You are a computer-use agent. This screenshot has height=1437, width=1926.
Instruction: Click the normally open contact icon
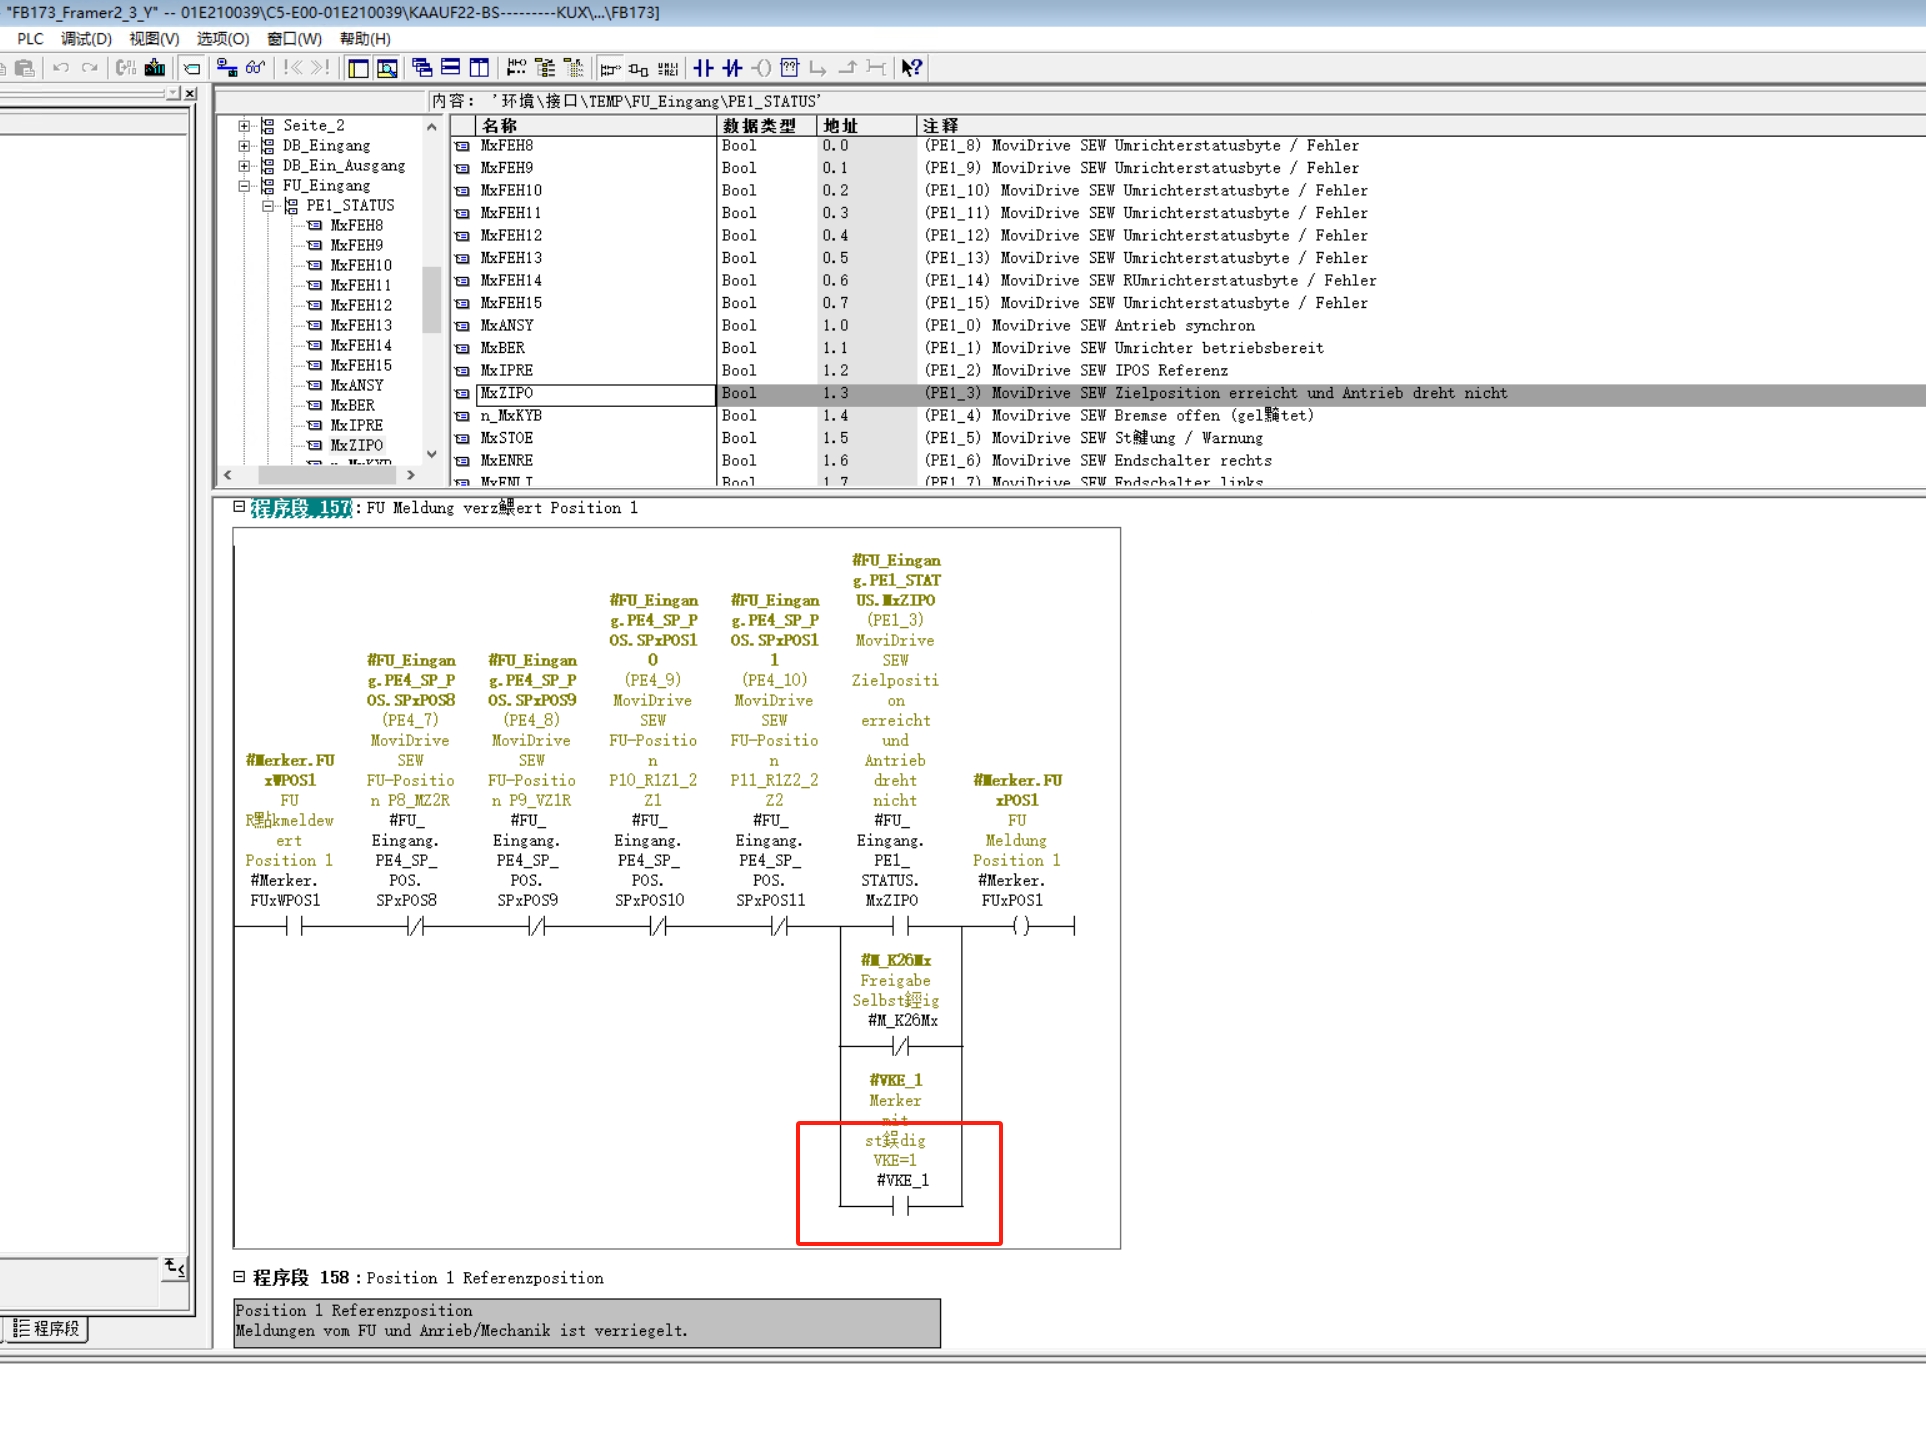[x=703, y=68]
